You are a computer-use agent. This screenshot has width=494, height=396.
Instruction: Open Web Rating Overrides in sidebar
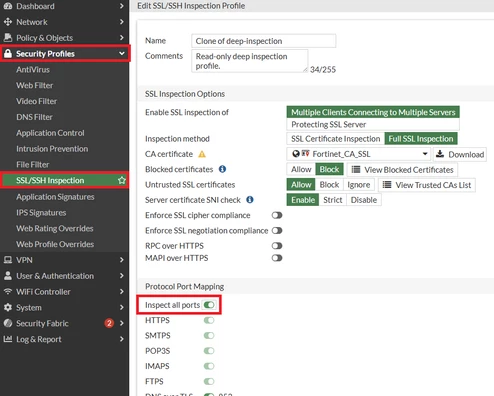[x=55, y=228]
